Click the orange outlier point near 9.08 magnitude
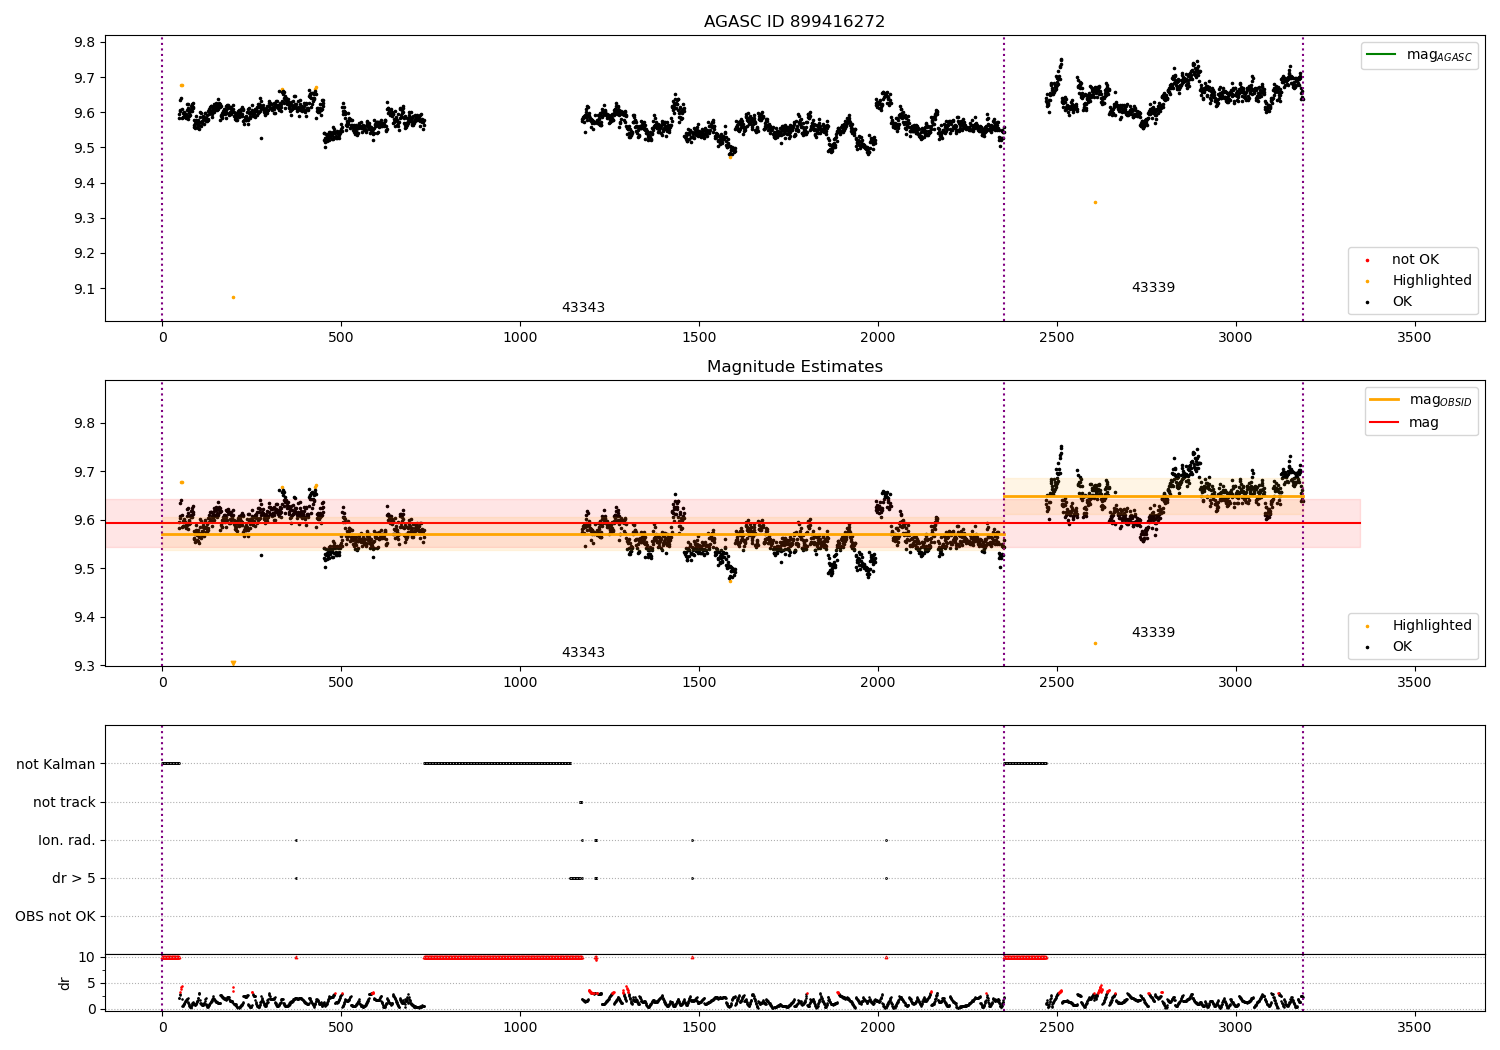 click(x=233, y=297)
